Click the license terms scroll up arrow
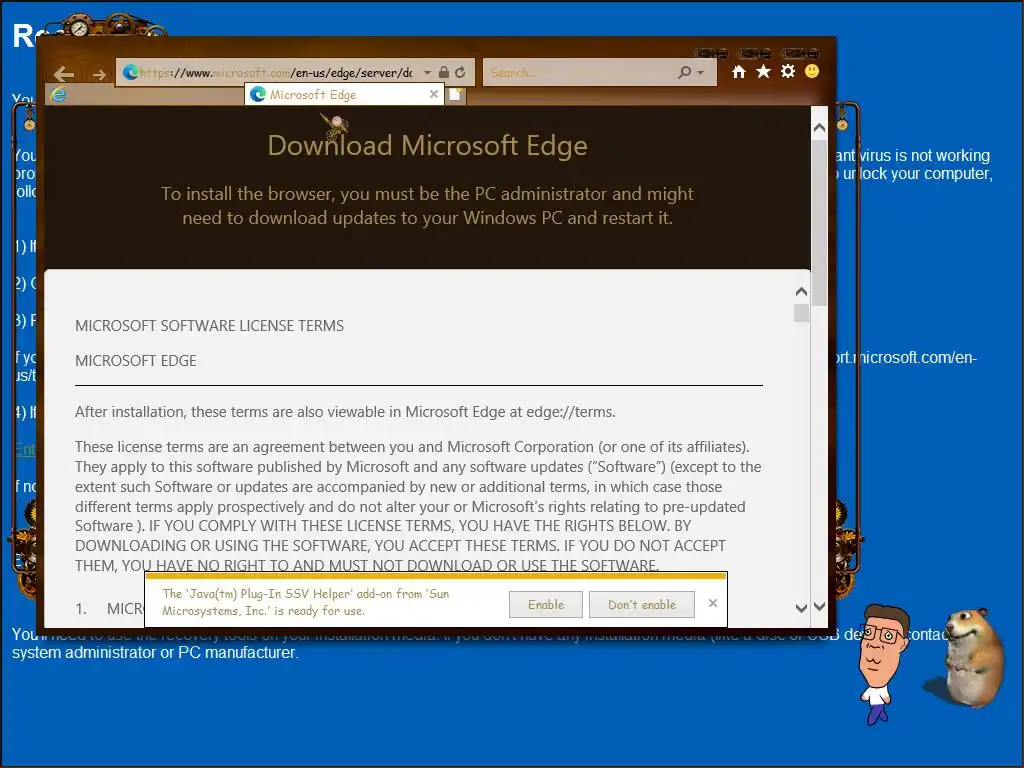Screen dimensions: 1024x768 [x=801, y=292]
